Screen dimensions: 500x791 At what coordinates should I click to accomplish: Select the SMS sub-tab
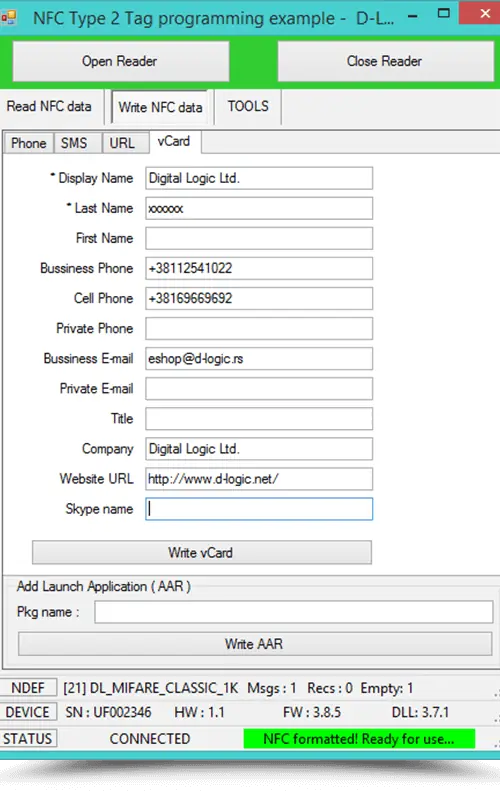(x=74, y=143)
